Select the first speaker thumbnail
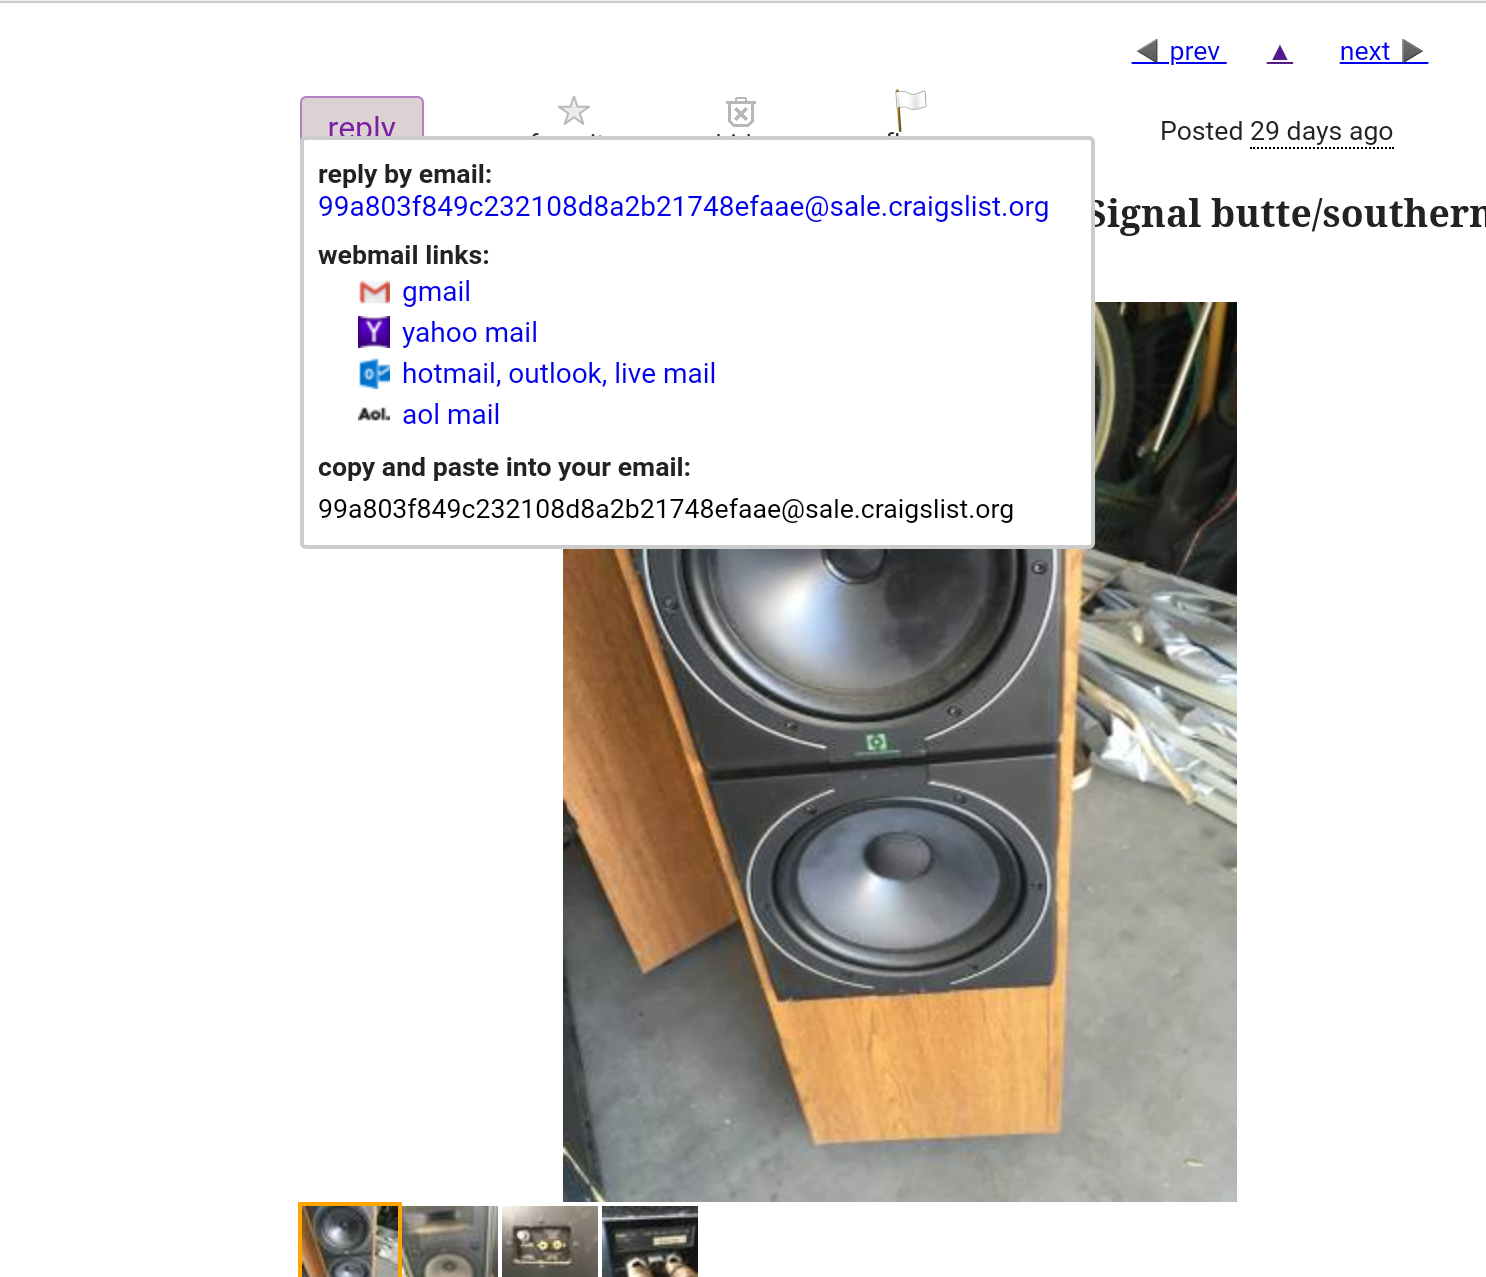Viewport: 1486px width, 1277px height. pos(350,1241)
